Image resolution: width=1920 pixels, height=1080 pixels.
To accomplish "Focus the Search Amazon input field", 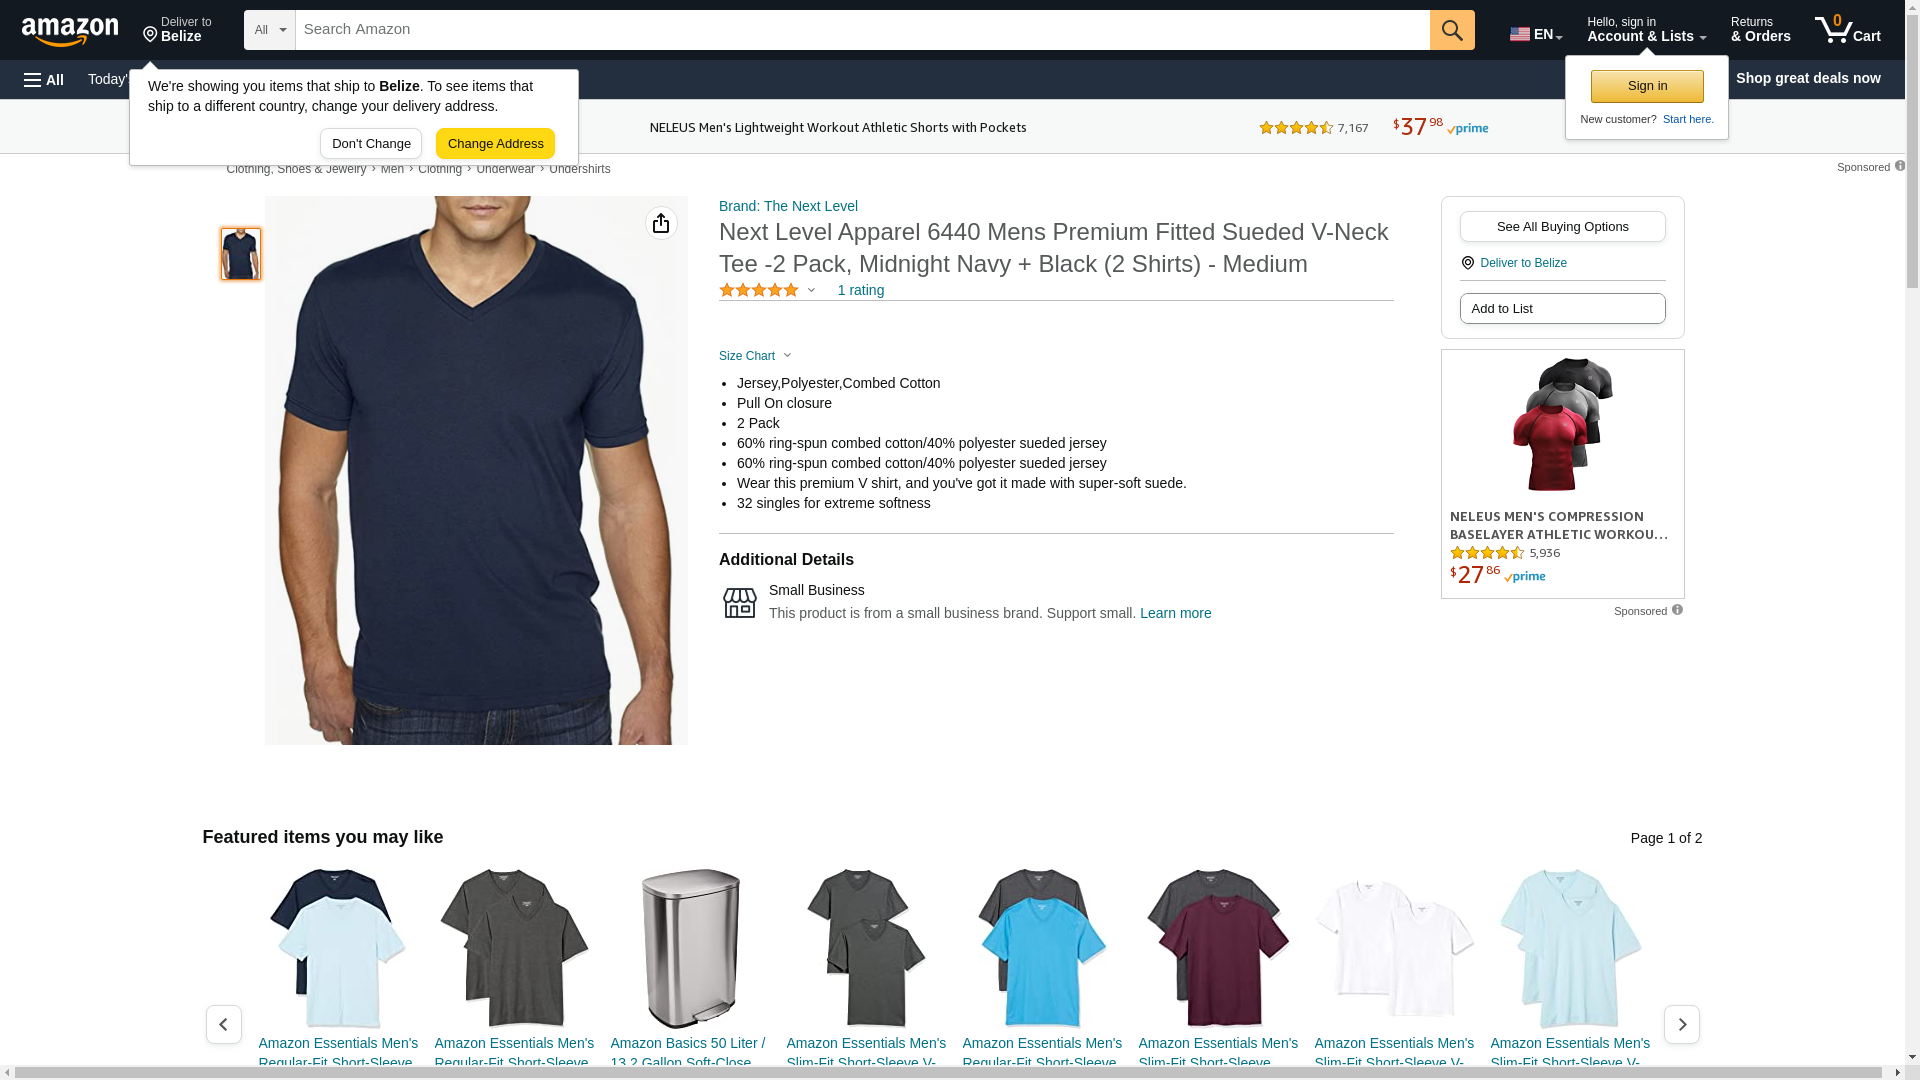I will (862, 30).
